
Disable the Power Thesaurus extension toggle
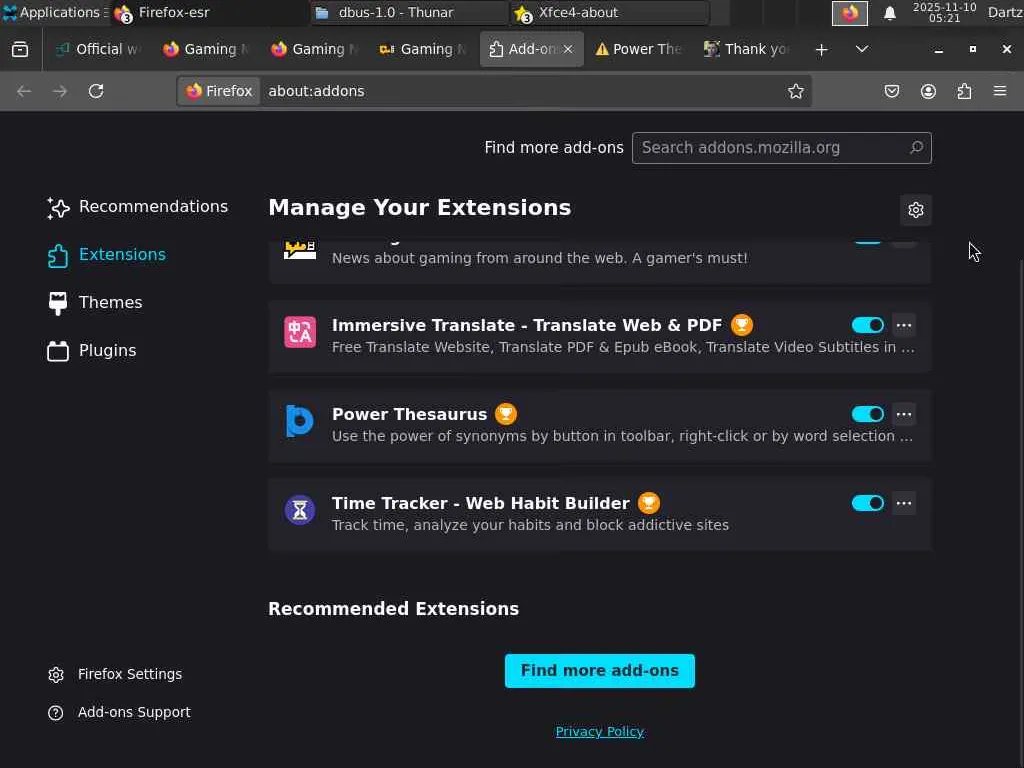click(x=867, y=414)
